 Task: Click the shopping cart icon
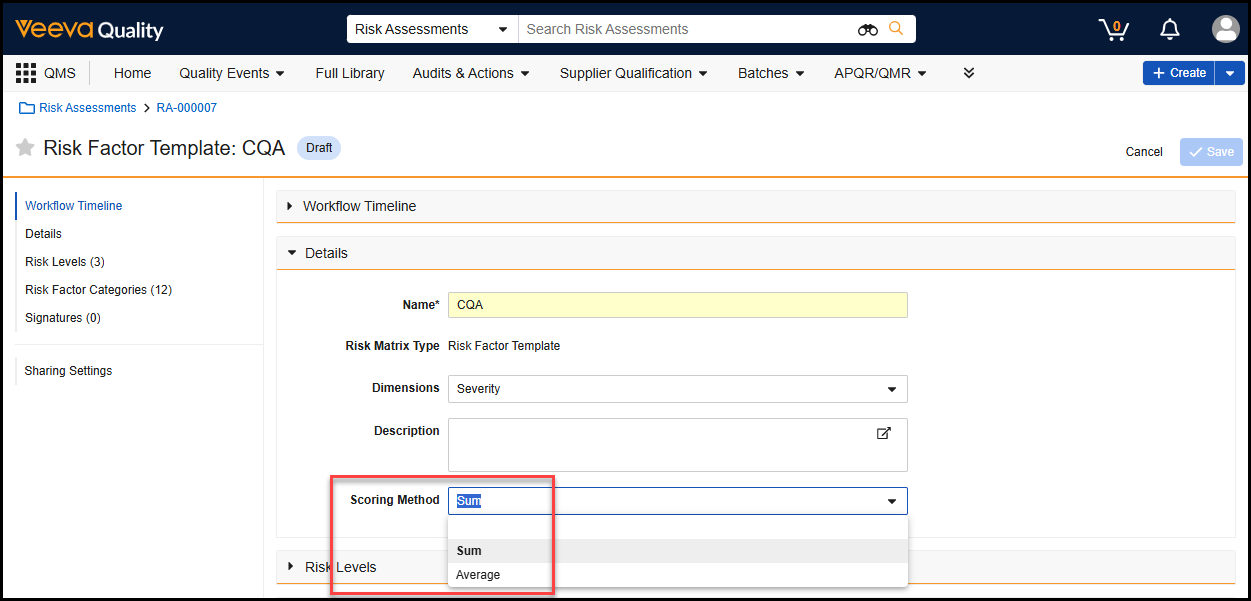click(x=1113, y=29)
